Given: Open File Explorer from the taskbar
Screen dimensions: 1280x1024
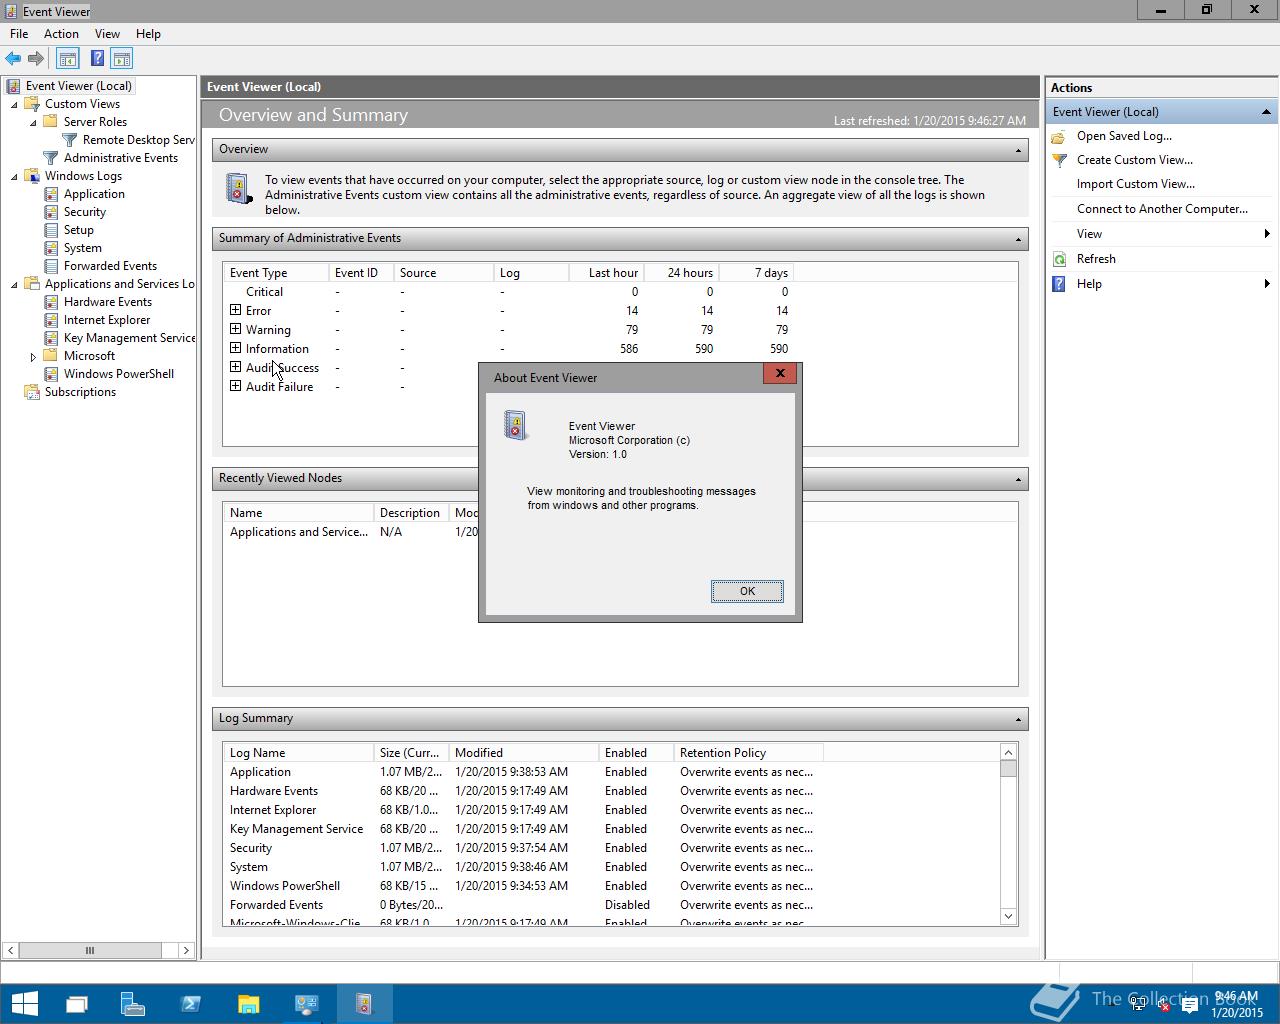Looking at the screenshot, I should coord(248,1004).
